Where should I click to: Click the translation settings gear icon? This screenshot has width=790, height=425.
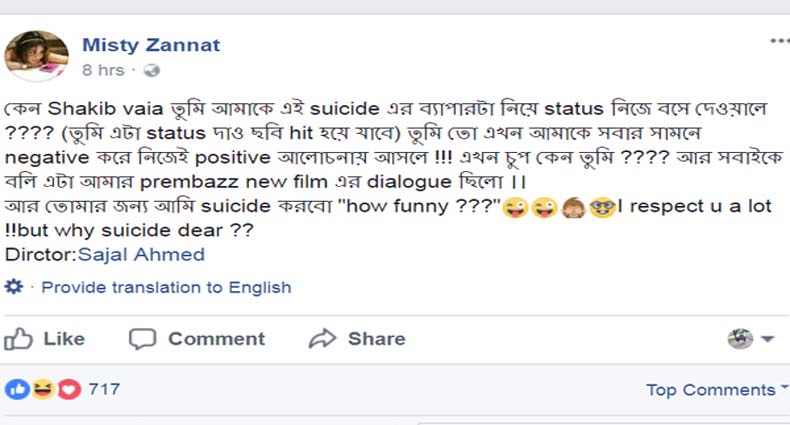coord(14,287)
